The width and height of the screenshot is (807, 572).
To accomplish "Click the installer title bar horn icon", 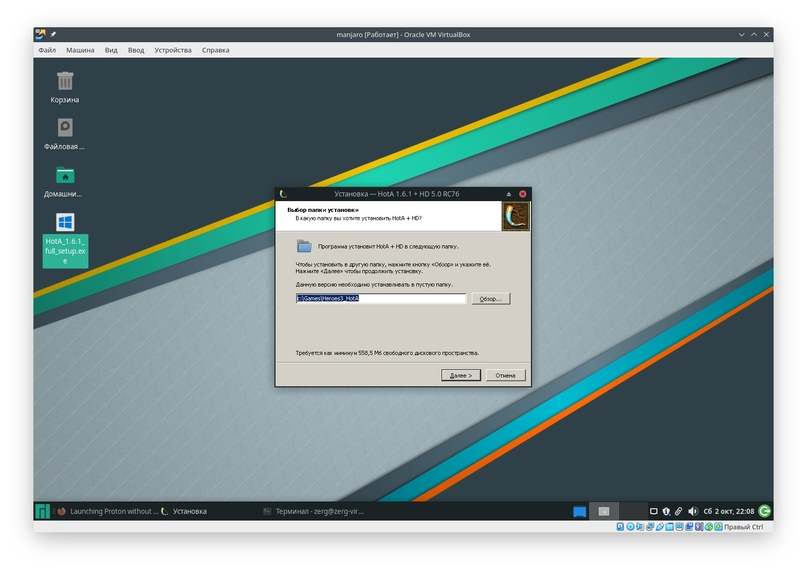I will (283, 194).
